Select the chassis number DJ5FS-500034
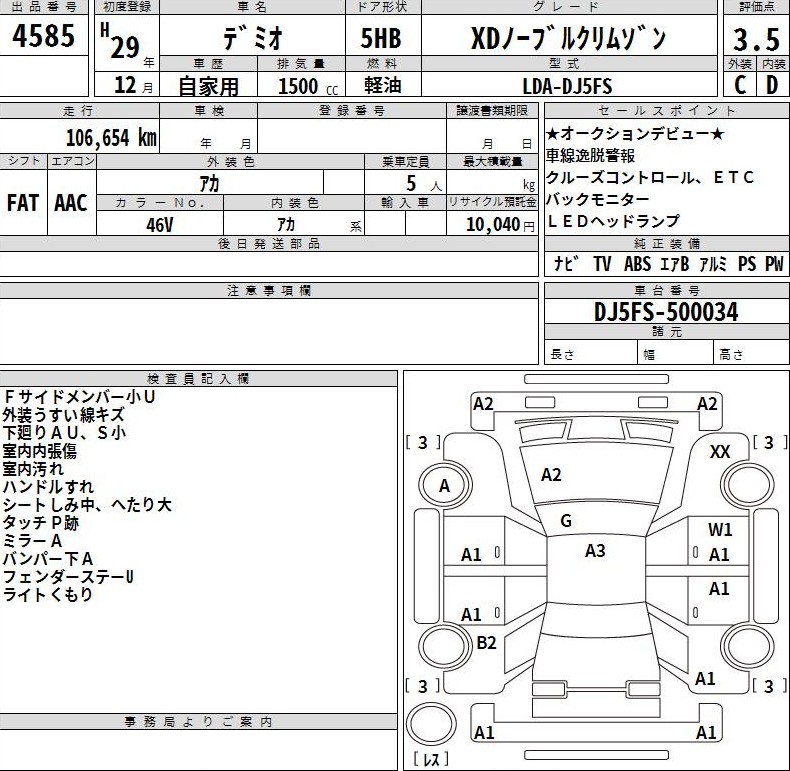790x771 pixels. click(x=666, y=311)
